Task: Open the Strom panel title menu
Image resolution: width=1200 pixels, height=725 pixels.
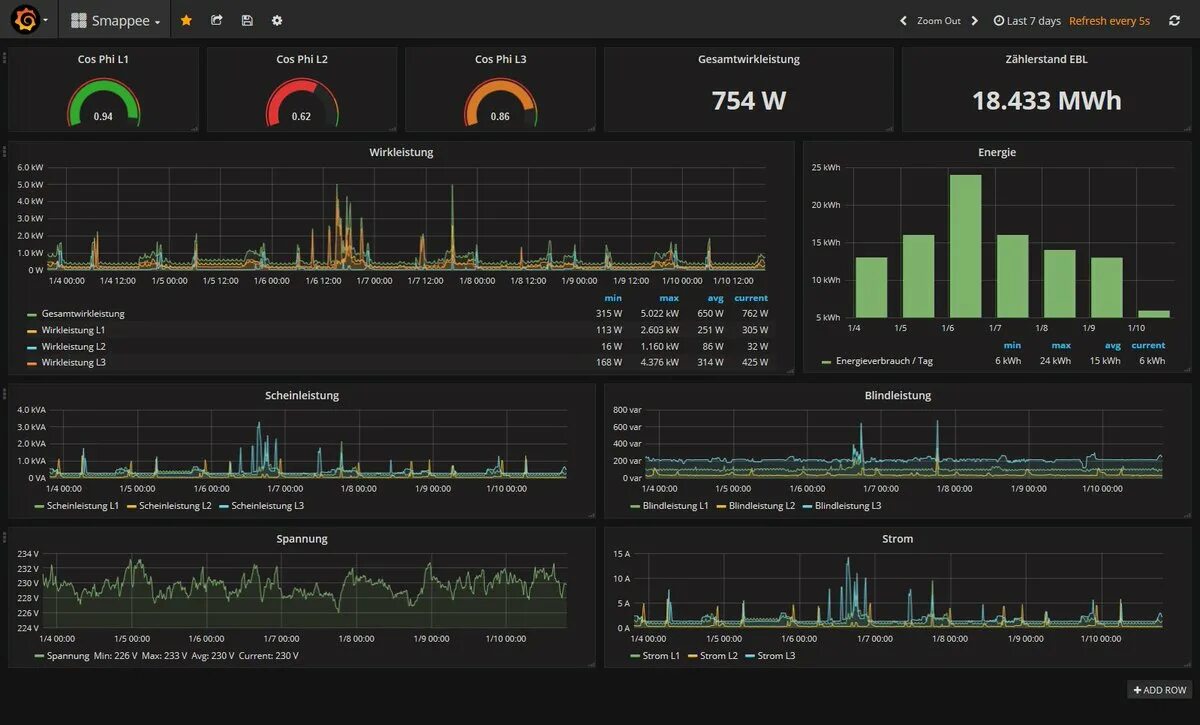Action: 897,538
